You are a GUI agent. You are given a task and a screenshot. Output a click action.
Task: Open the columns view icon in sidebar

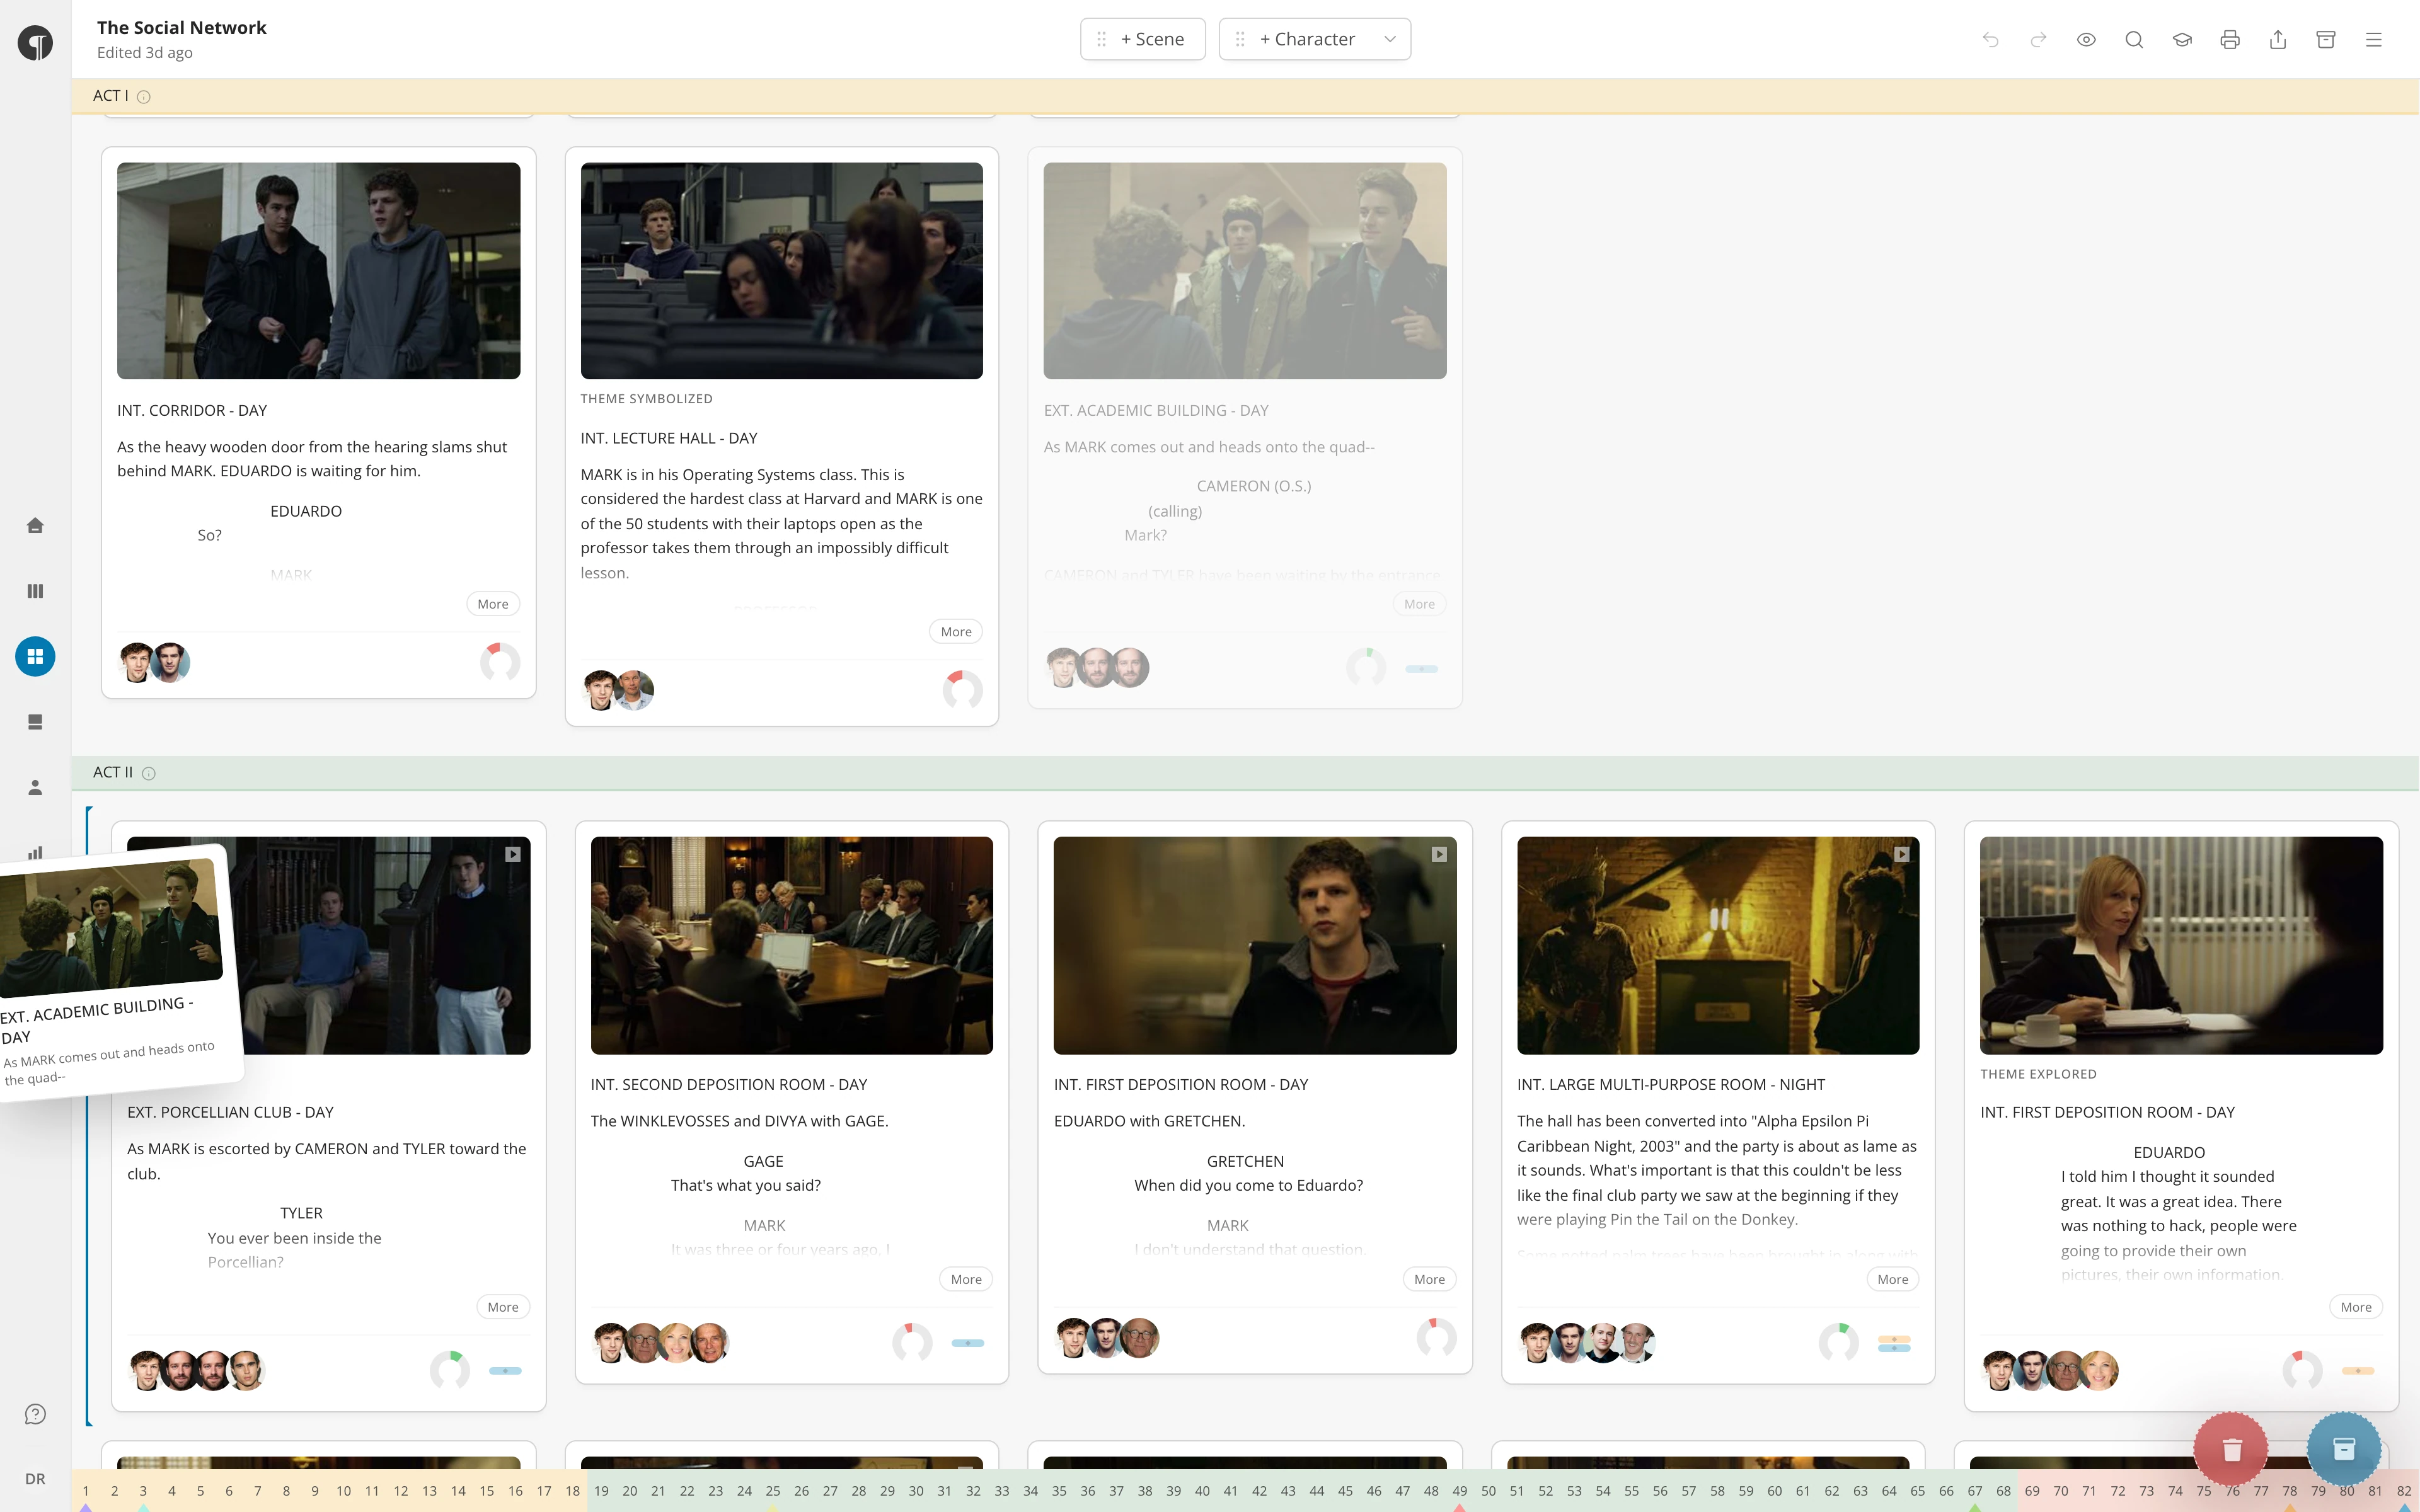coord(35,591)
